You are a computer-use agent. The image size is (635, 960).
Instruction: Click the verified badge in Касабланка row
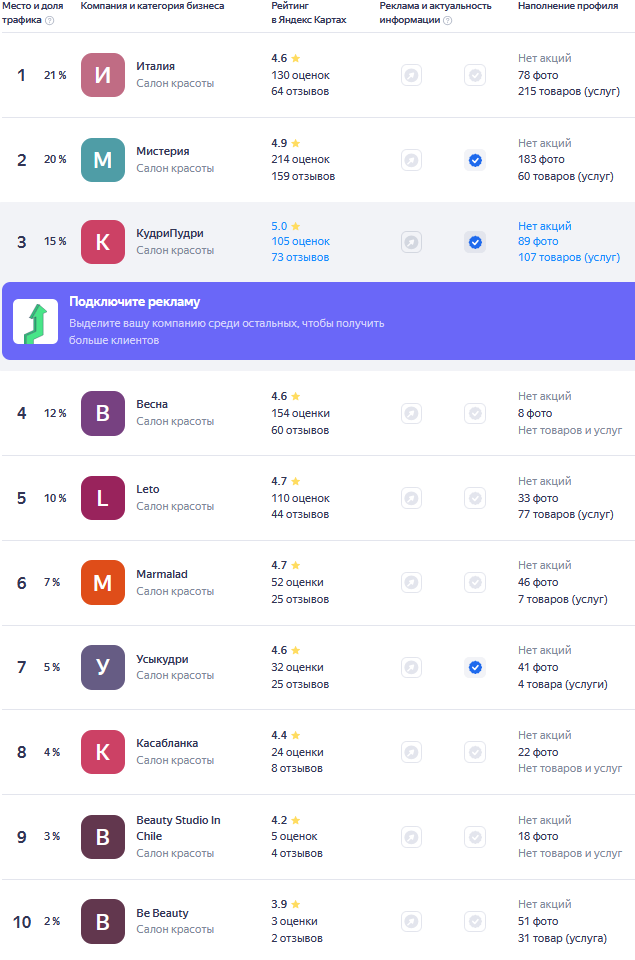[x=475, y=752]
